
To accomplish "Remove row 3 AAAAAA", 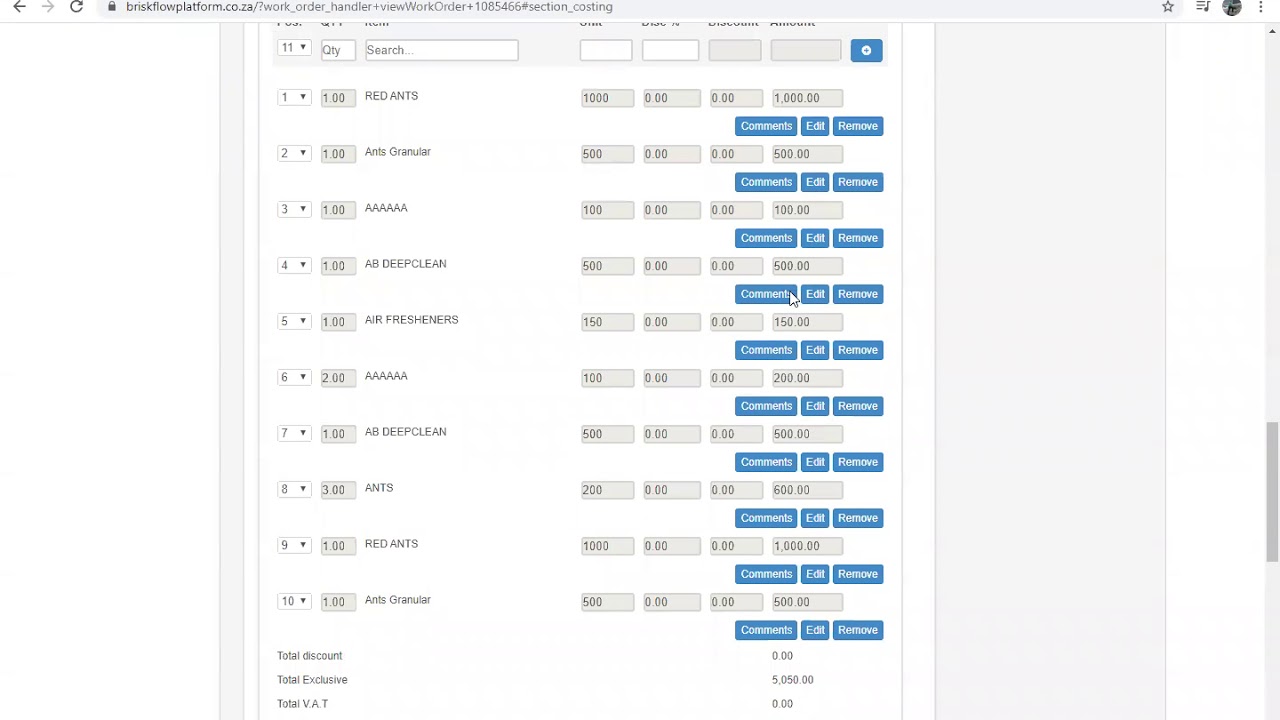I will pos(858,238).
